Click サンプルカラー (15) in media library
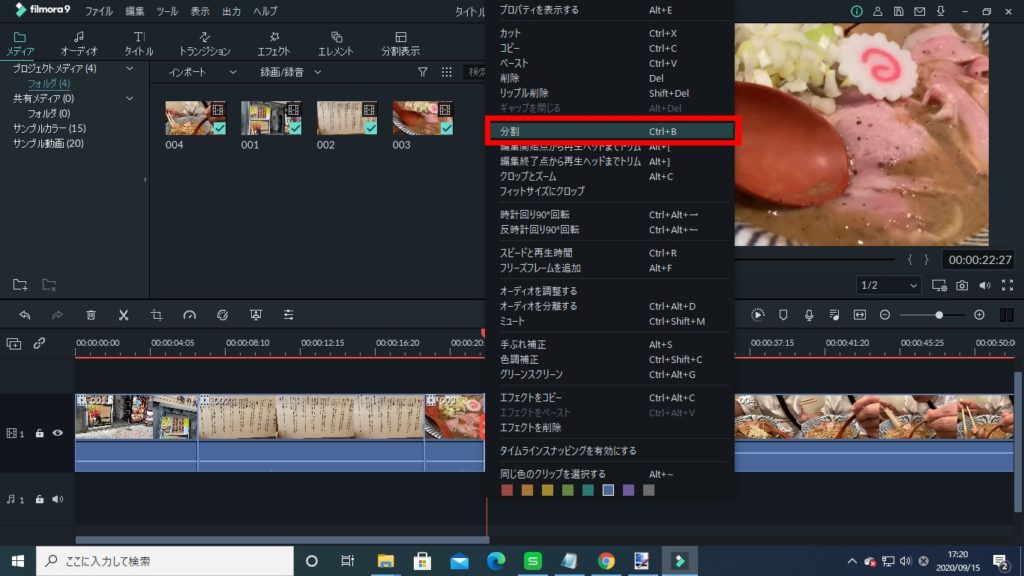The image size is (1024, 576). tap(49, 129)
